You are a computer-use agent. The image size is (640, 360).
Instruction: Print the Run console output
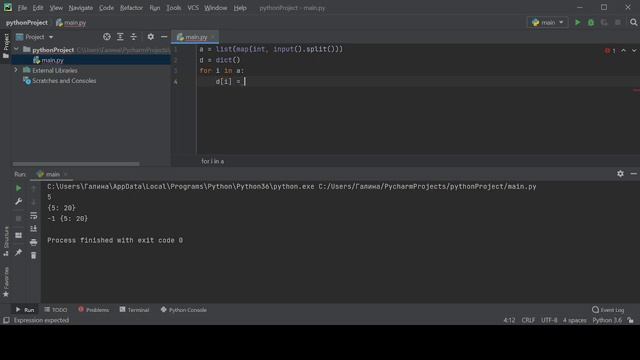33,242
